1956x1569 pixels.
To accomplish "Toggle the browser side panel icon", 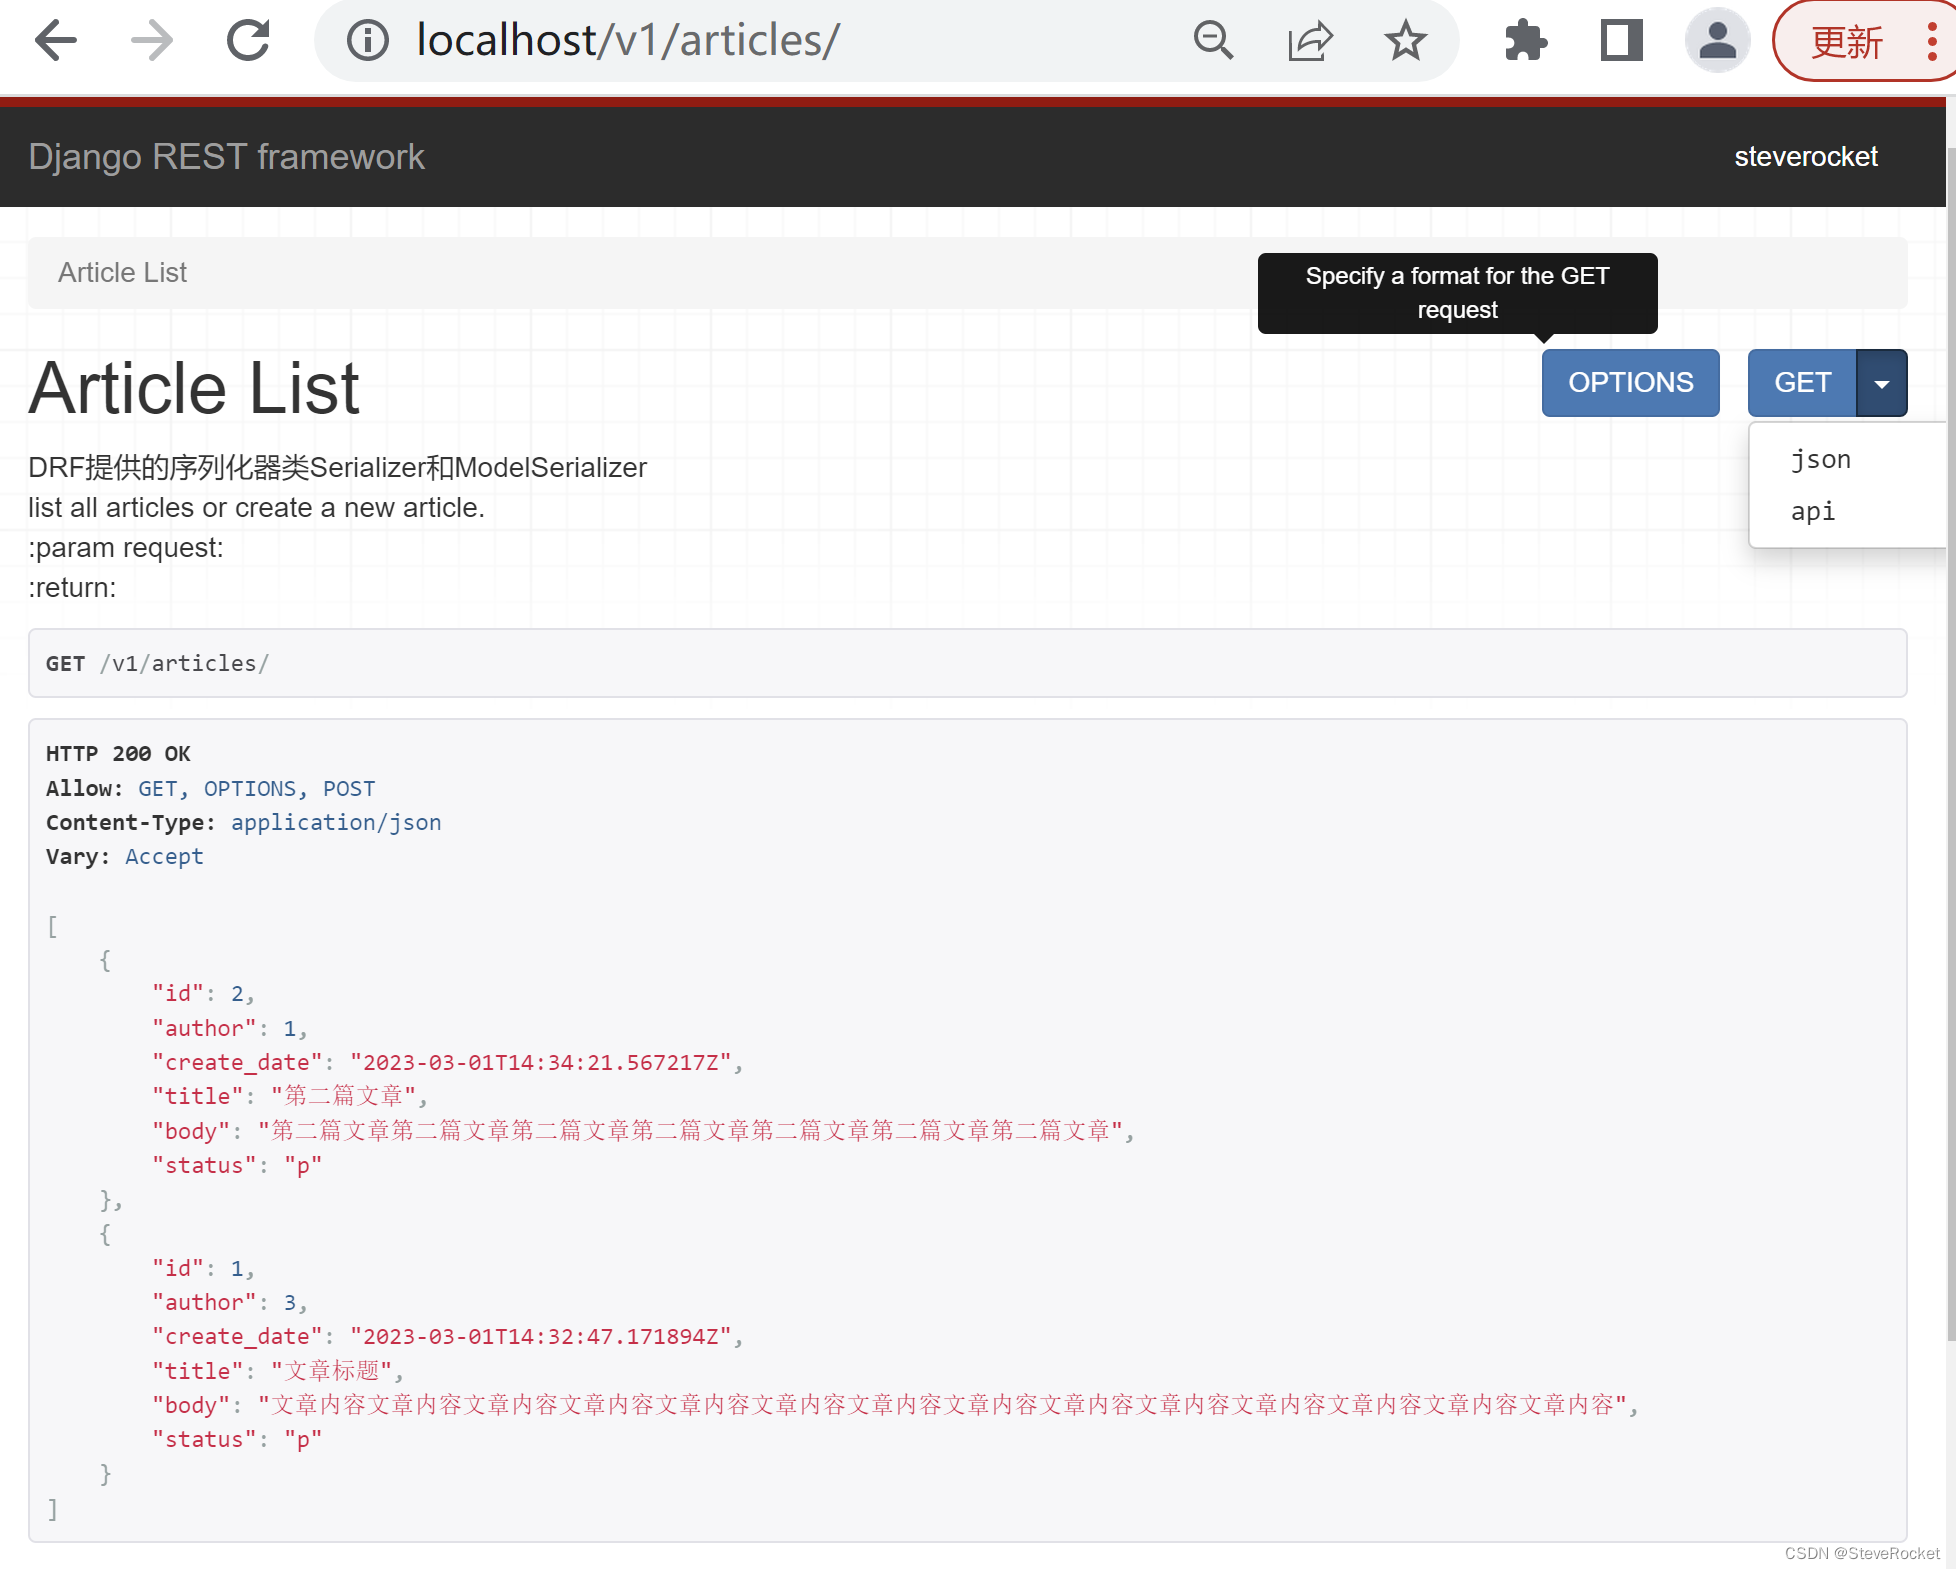I will [x=1621, y=41].
